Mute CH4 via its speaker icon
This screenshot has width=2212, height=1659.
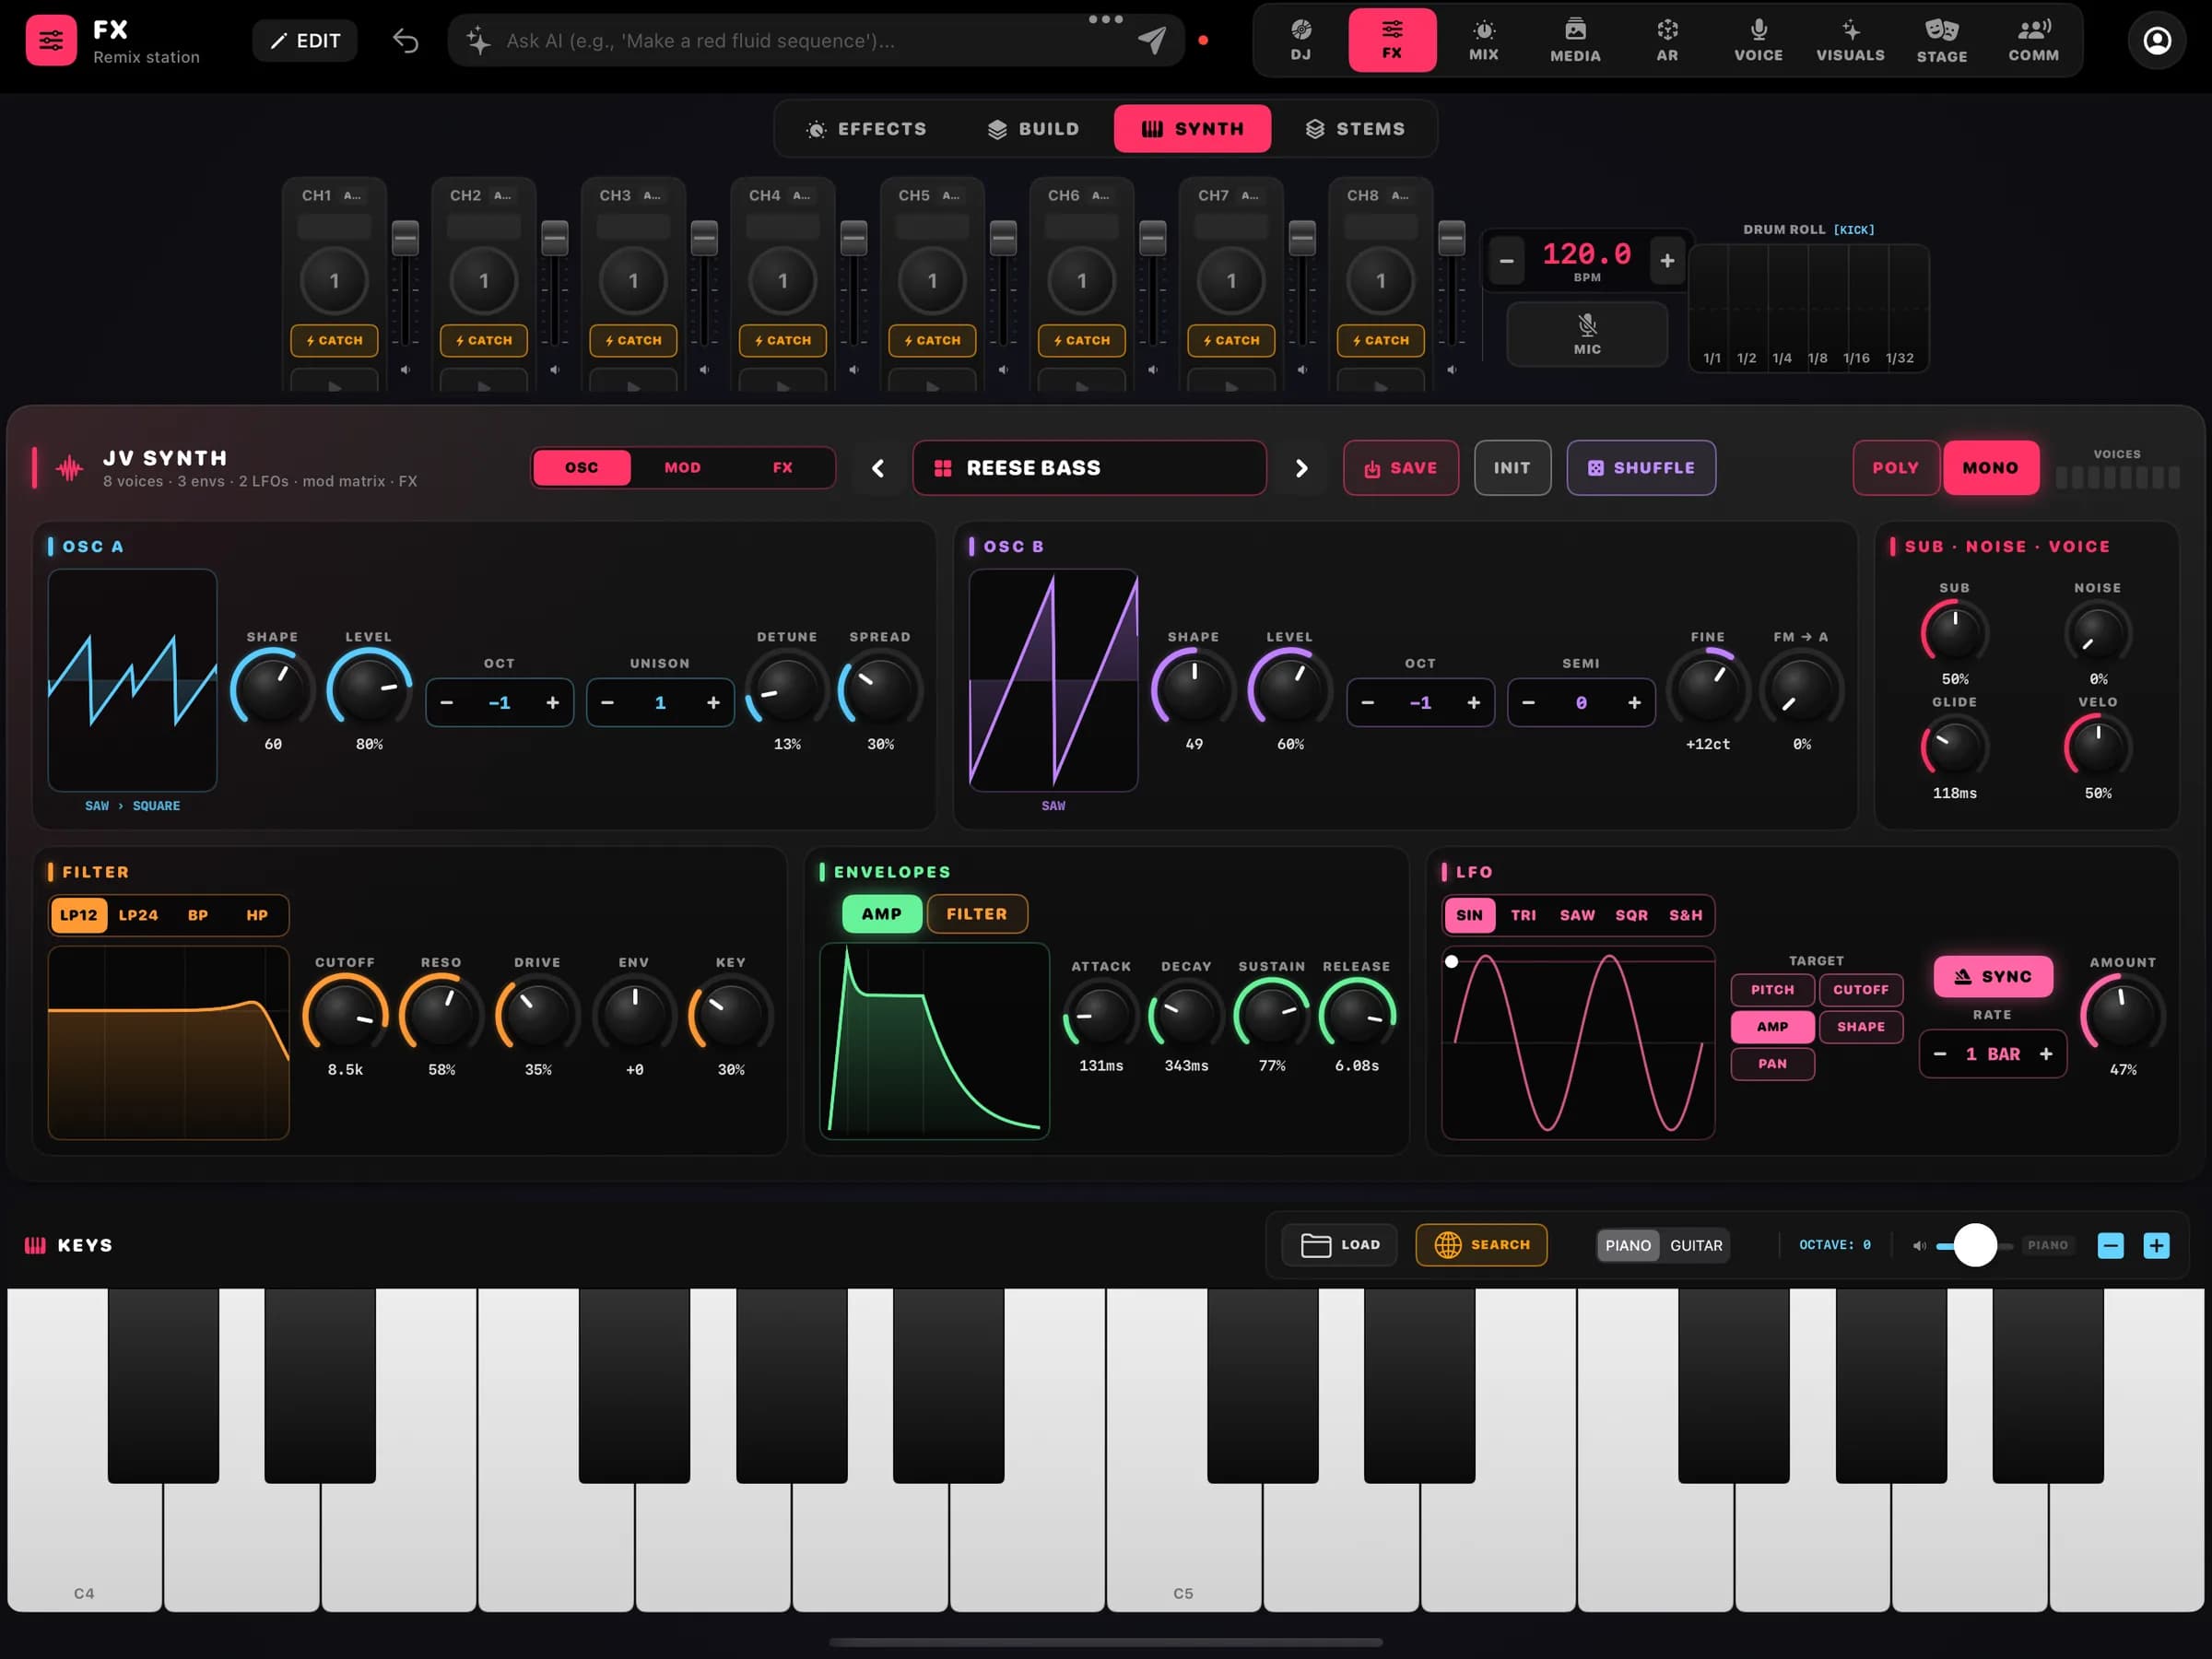pos(853,369)
